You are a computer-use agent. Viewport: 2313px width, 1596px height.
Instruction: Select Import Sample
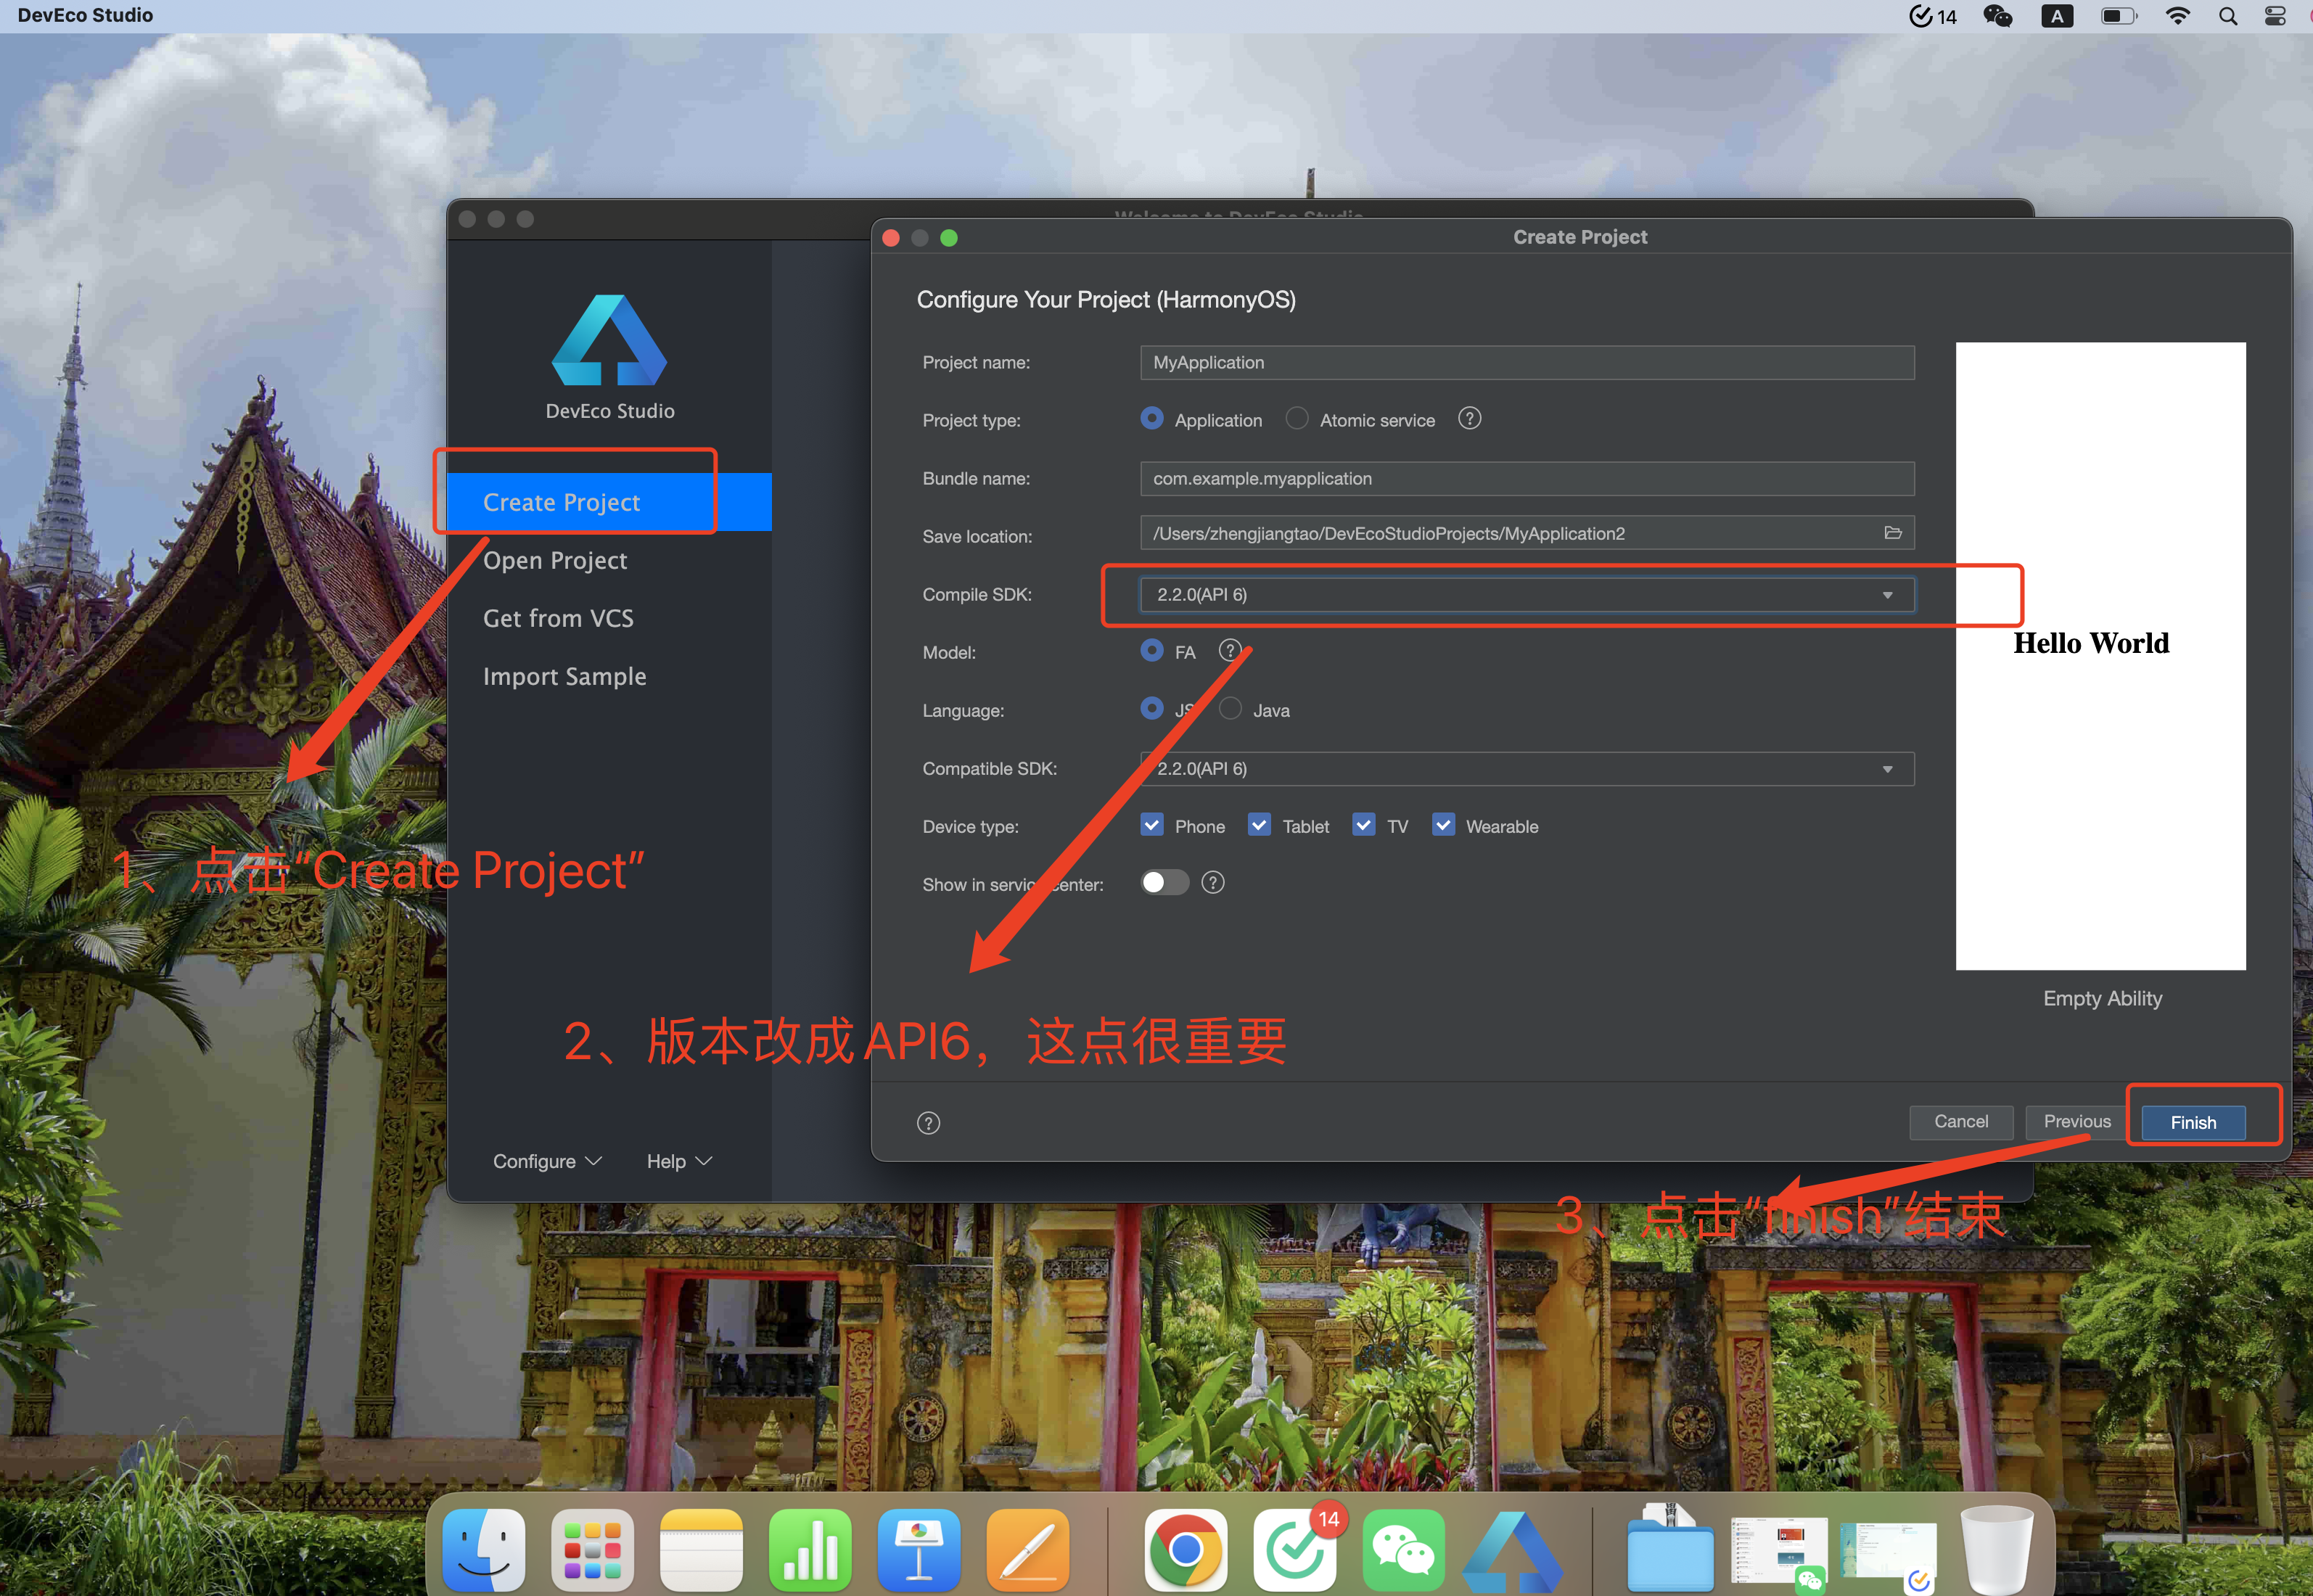coord(609,676)
